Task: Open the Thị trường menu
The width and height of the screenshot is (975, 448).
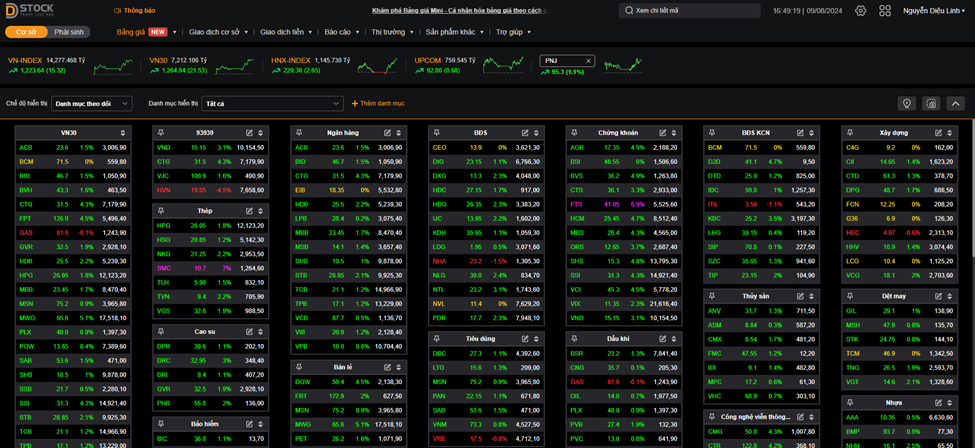Action: 392,32
